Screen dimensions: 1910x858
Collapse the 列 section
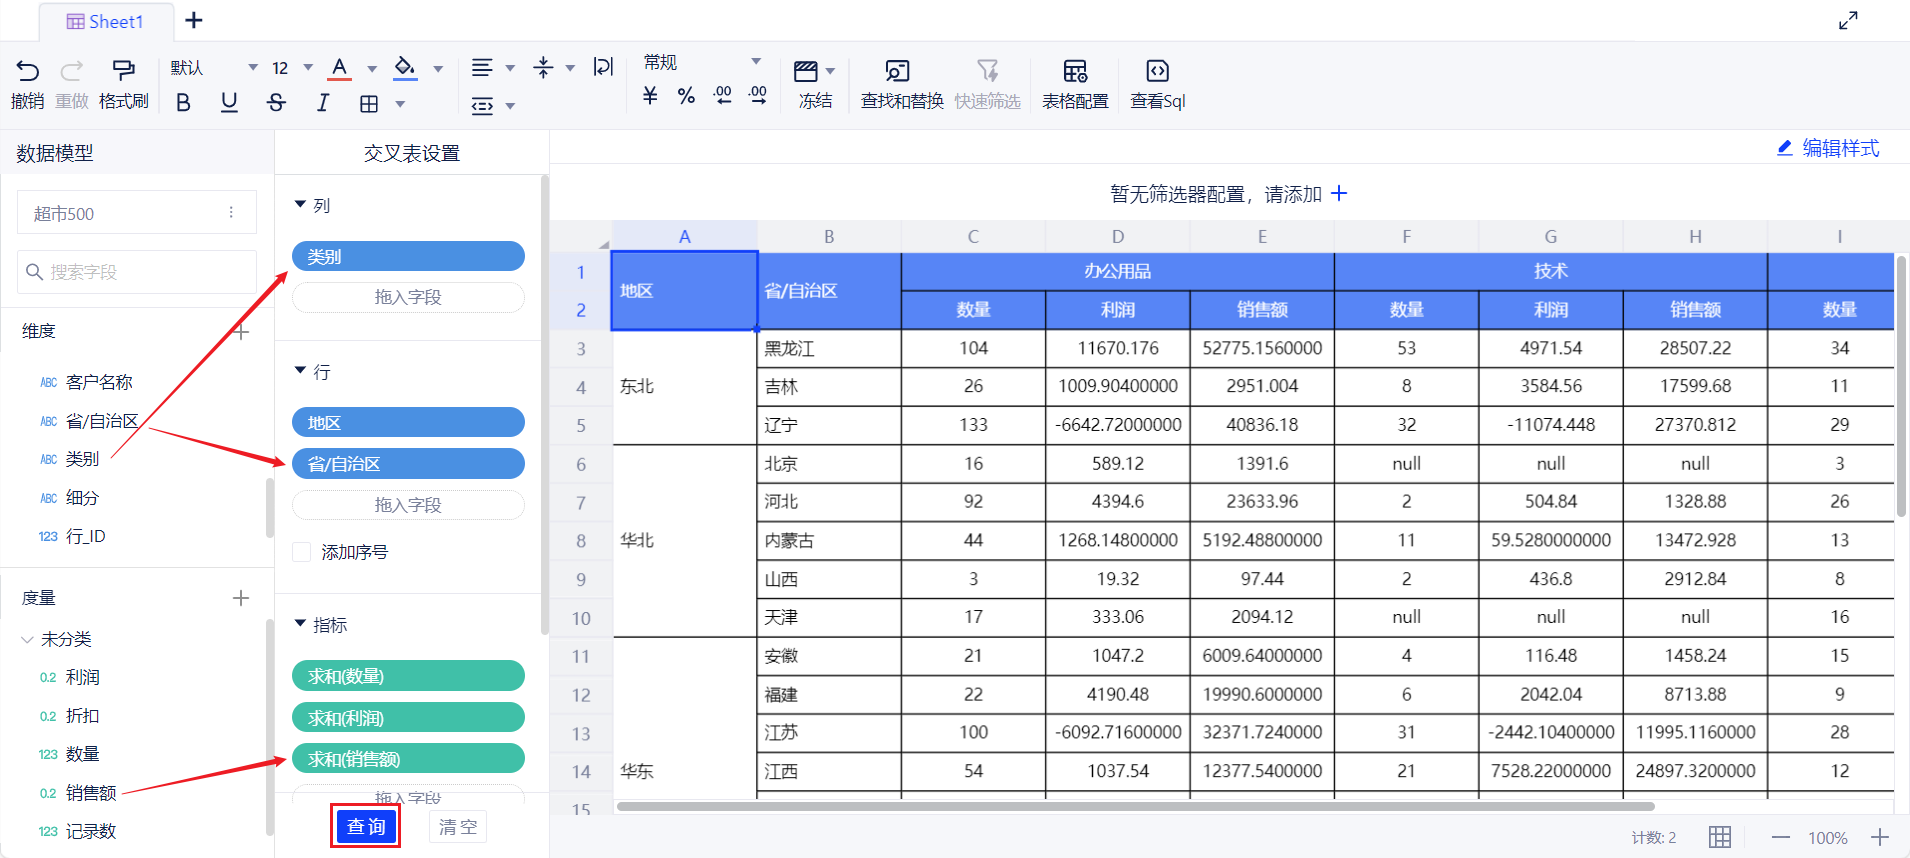click(x=300, y=205)
